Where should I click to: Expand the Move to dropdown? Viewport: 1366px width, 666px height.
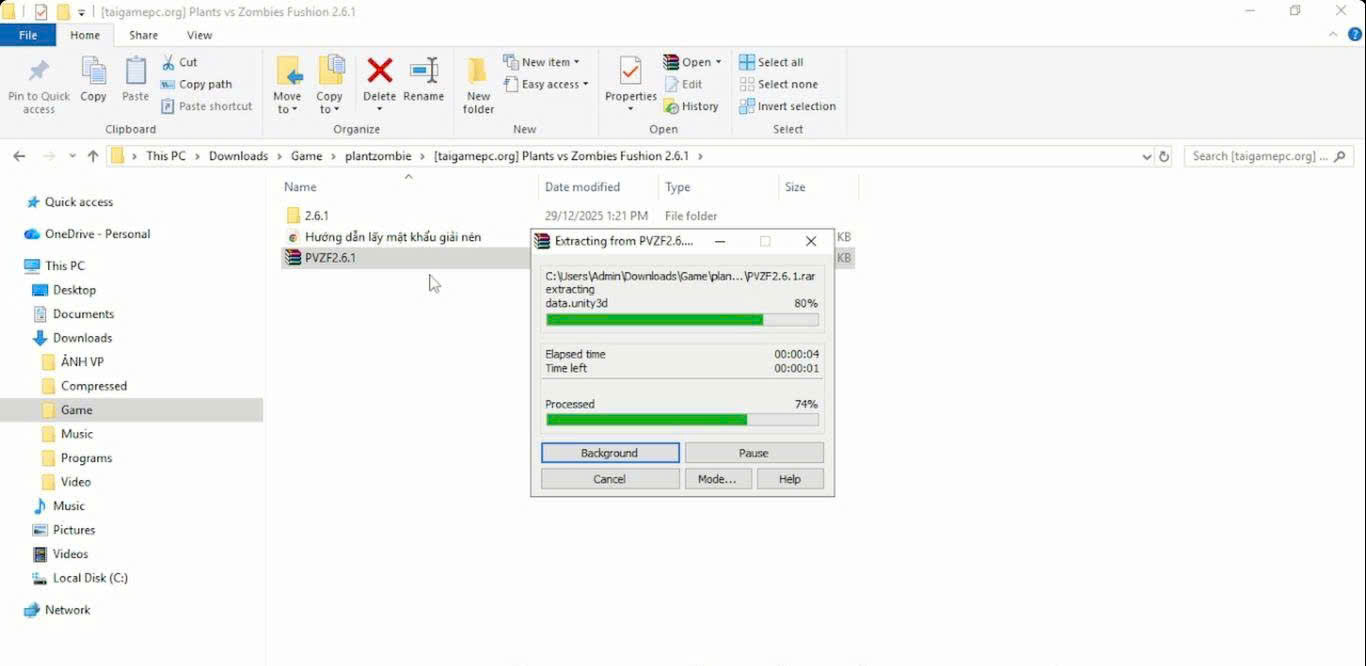(287, 109)
